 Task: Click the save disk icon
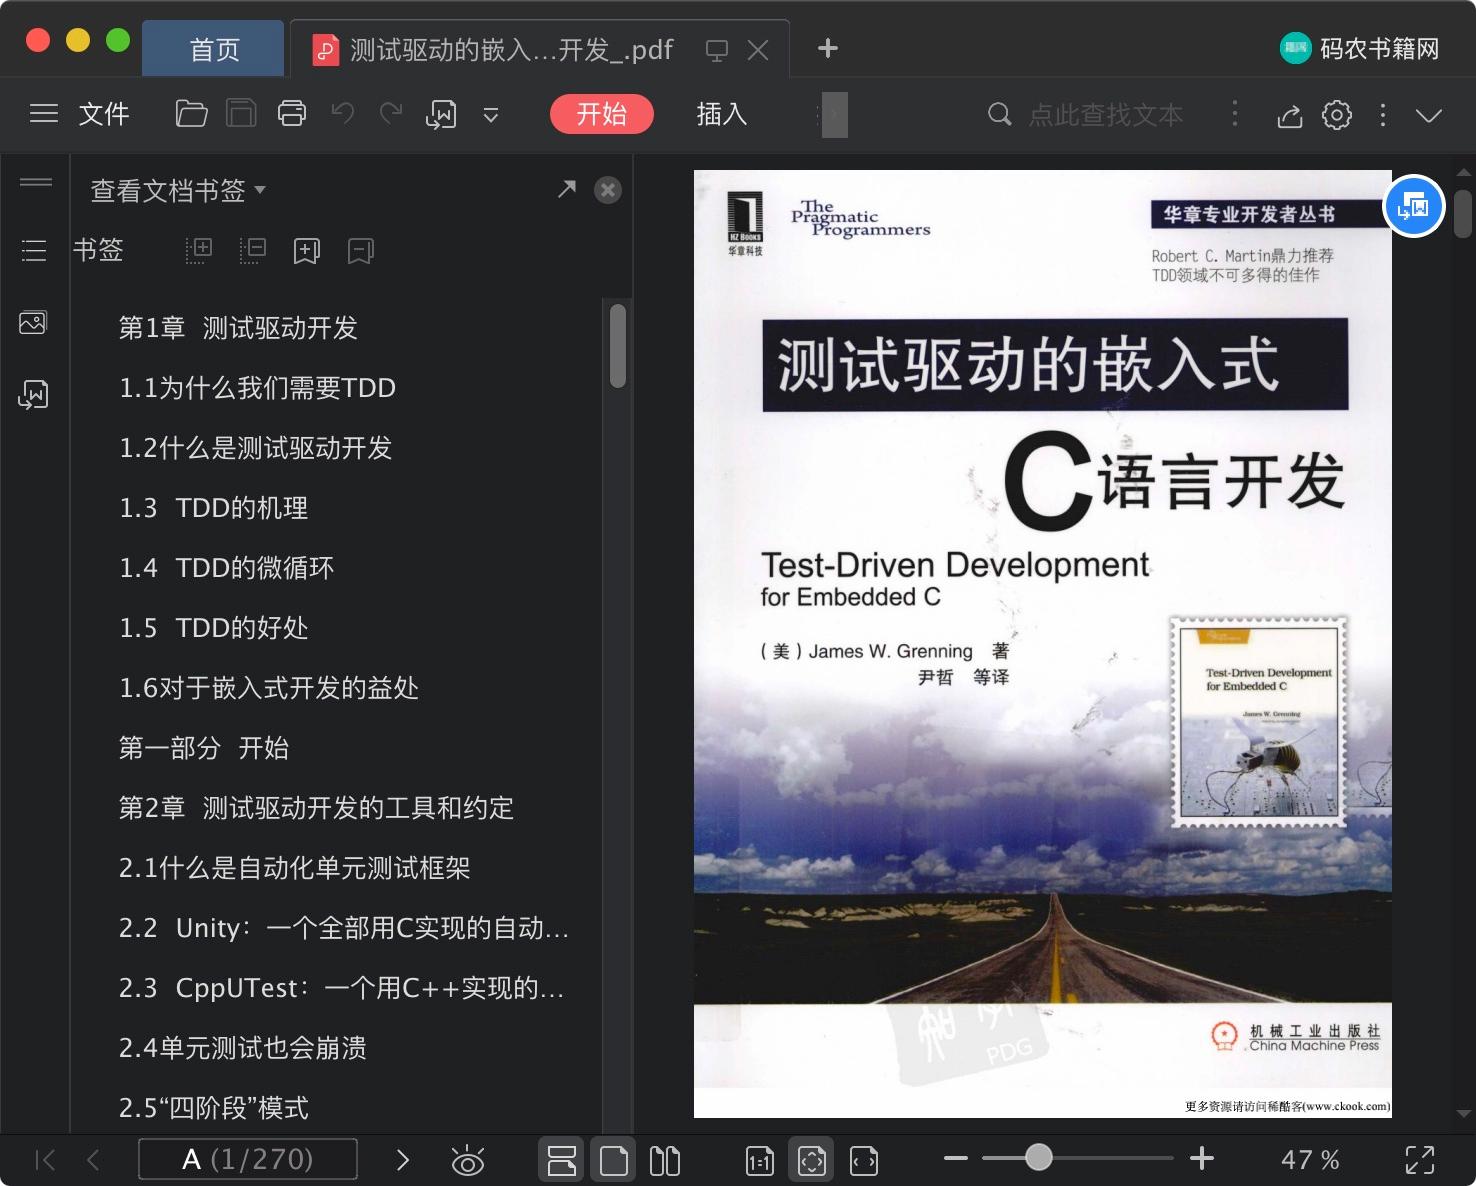pyautogui.click(x=241, y=114)
